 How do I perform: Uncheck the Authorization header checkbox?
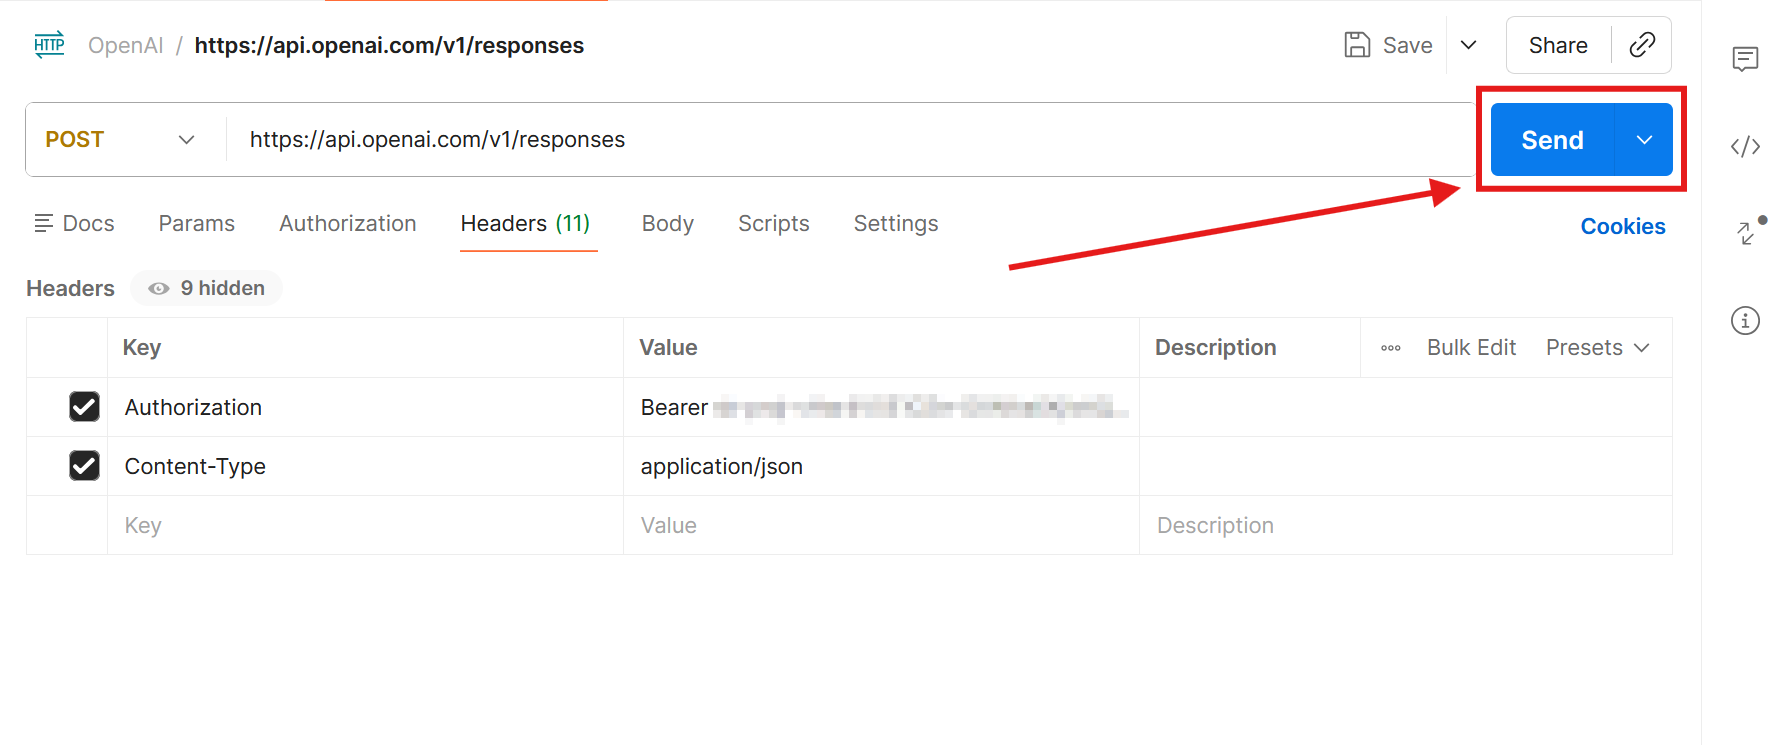point(84,407)
